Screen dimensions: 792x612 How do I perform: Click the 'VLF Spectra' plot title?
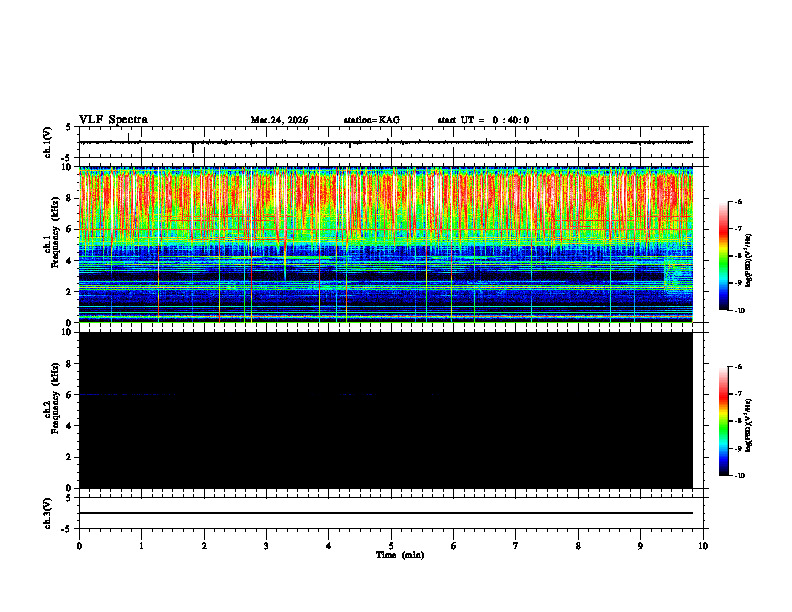coord(113,120)
